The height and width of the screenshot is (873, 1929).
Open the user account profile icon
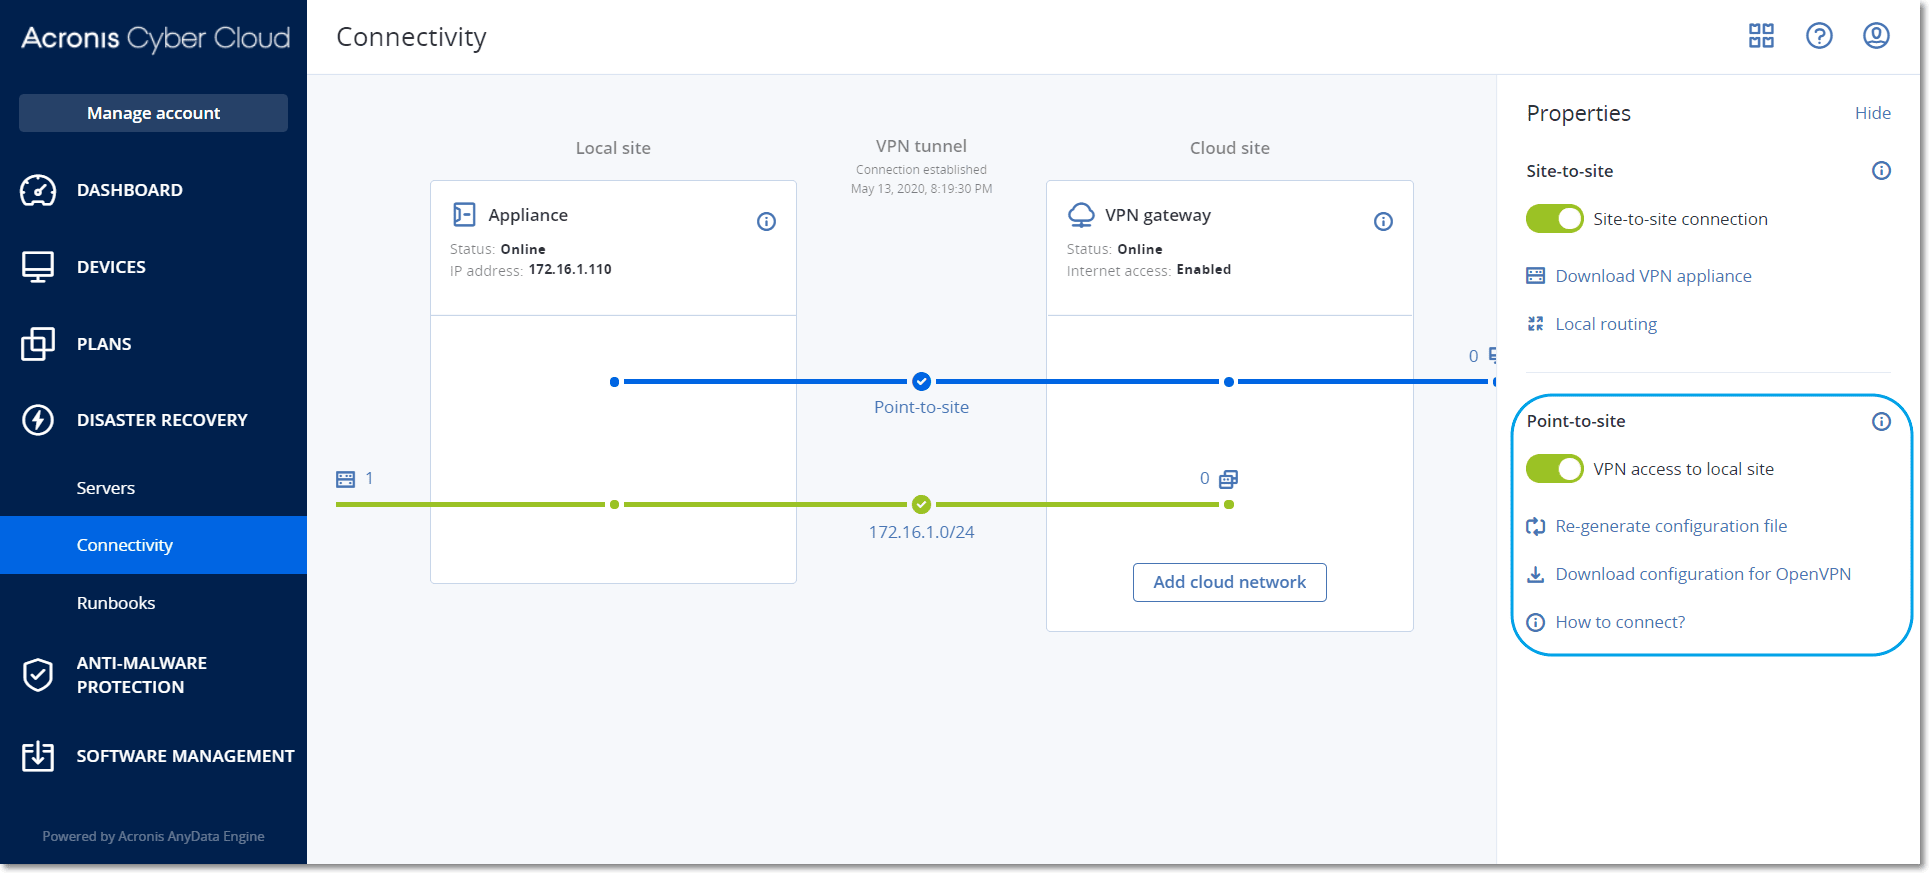point(1876,36)
